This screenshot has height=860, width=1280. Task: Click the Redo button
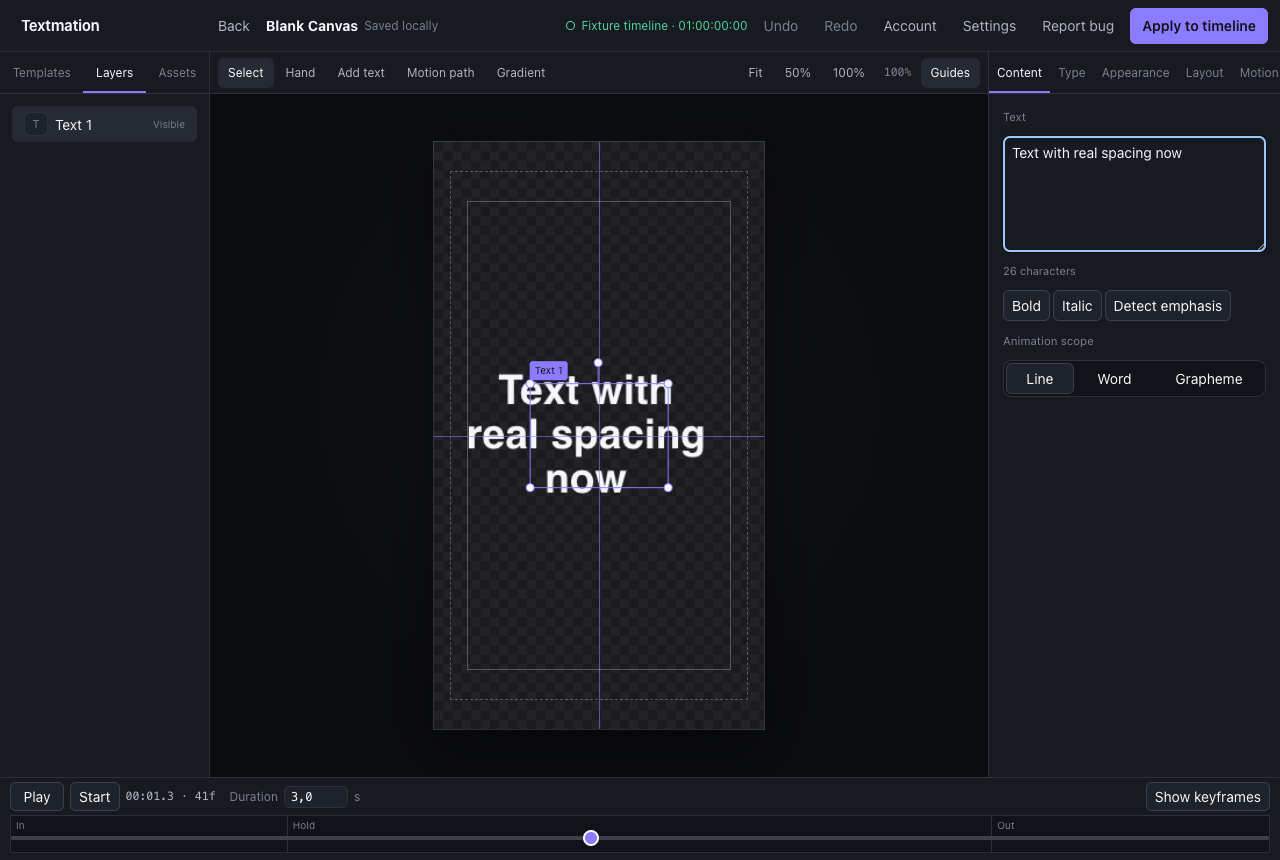pos(841,26)
